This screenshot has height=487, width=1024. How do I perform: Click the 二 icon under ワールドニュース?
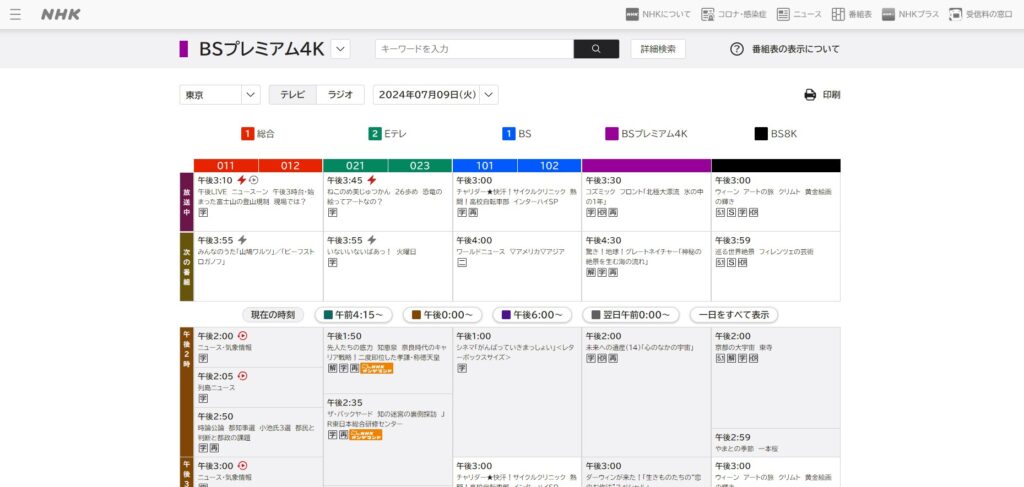pyautogui.click(x=462, y=262)
